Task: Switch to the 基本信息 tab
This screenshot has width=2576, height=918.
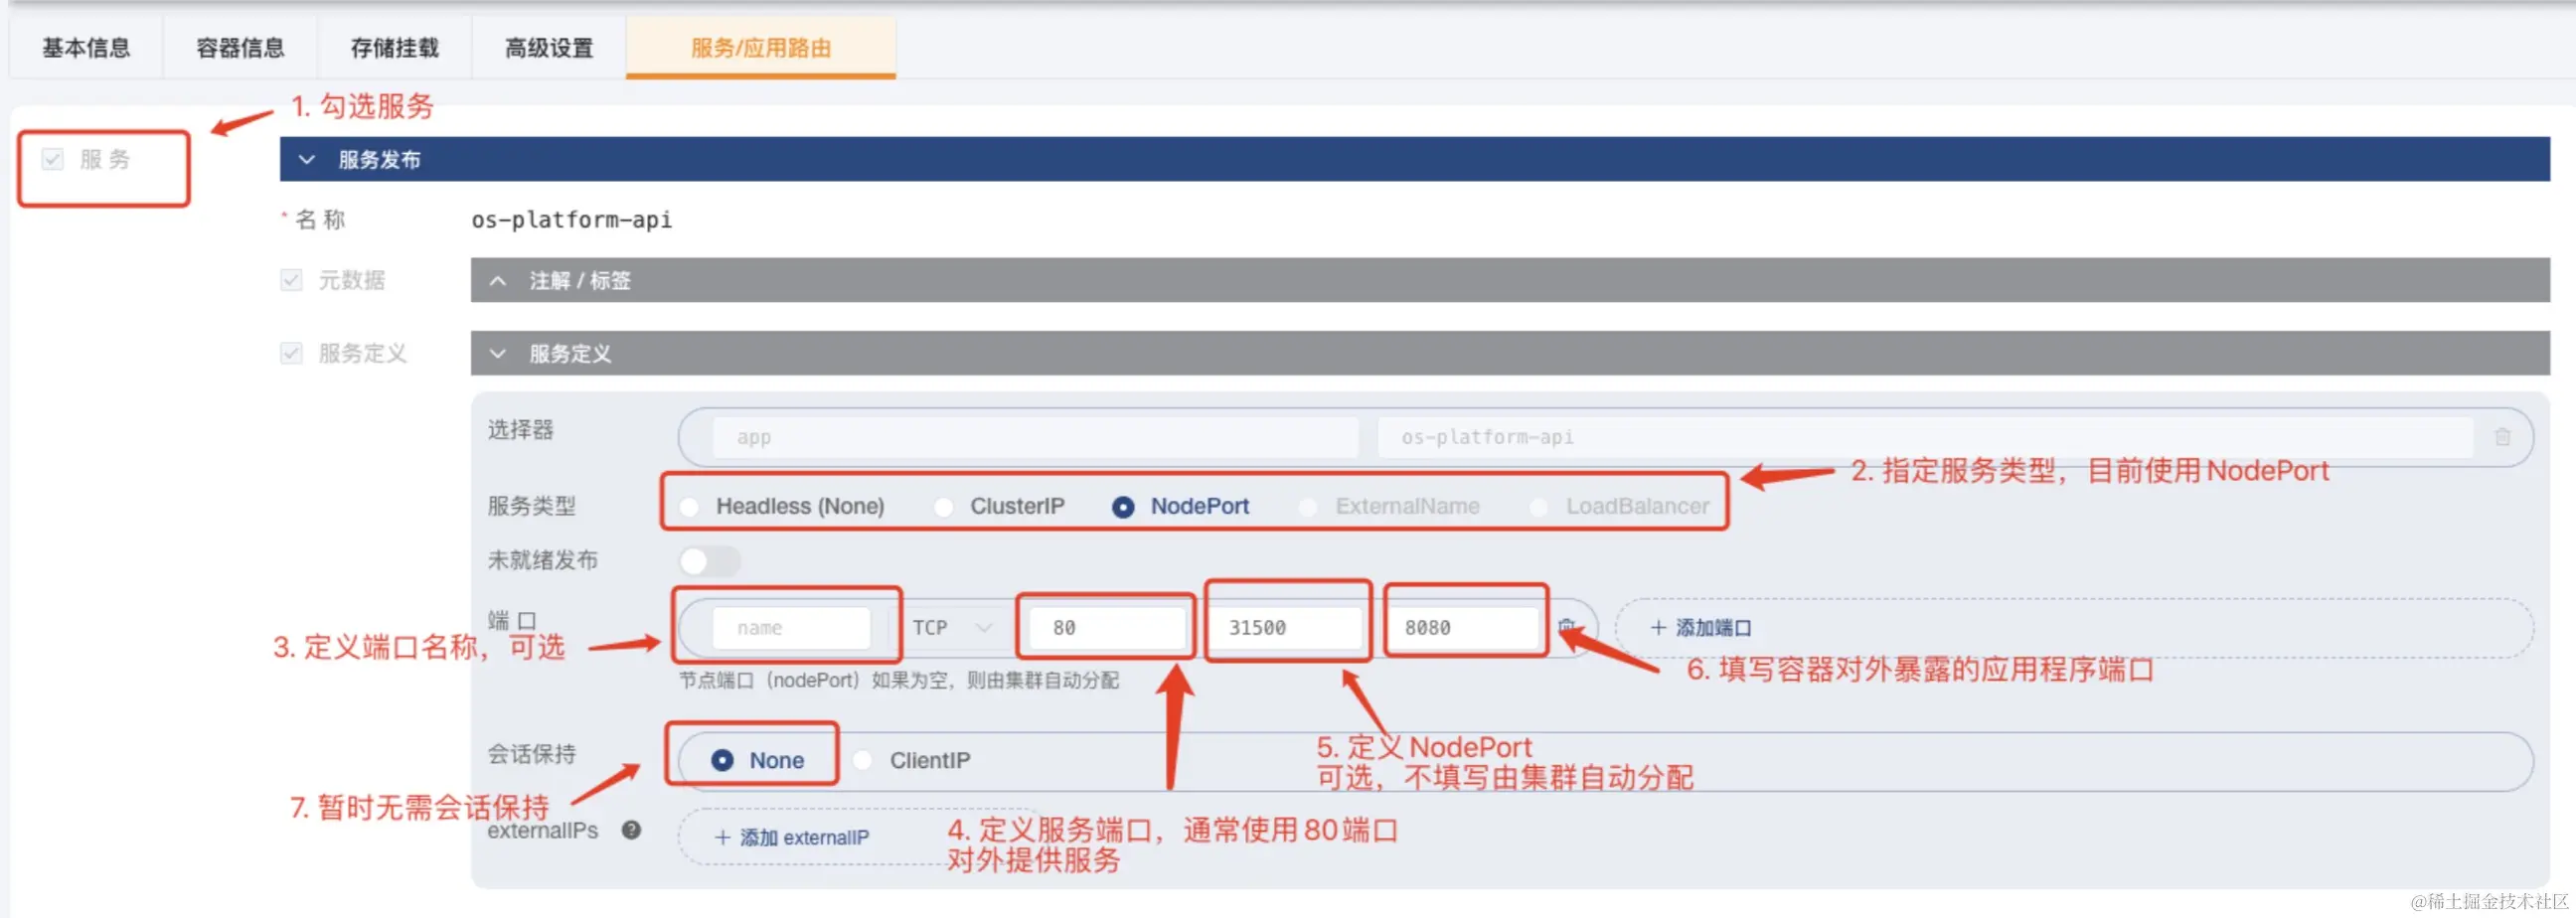Action: 85,47
